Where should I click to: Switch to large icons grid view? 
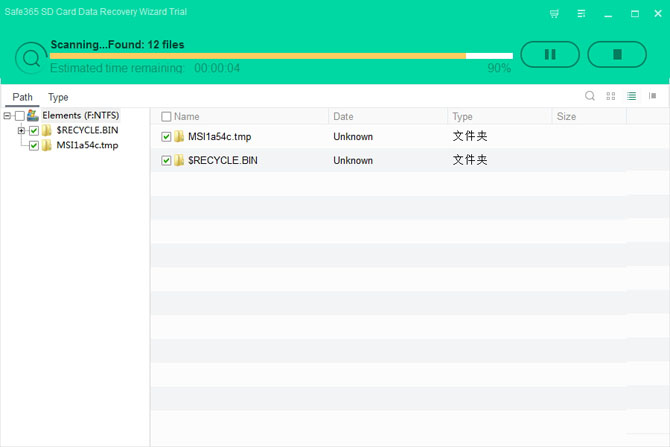(x=611, y=96)
